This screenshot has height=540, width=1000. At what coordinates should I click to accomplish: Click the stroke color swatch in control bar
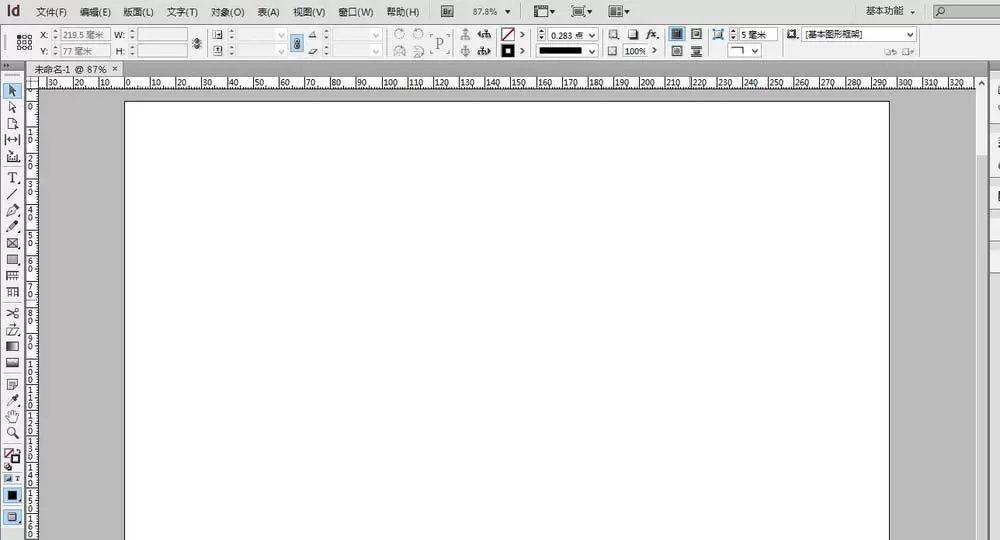click(508, 51)
